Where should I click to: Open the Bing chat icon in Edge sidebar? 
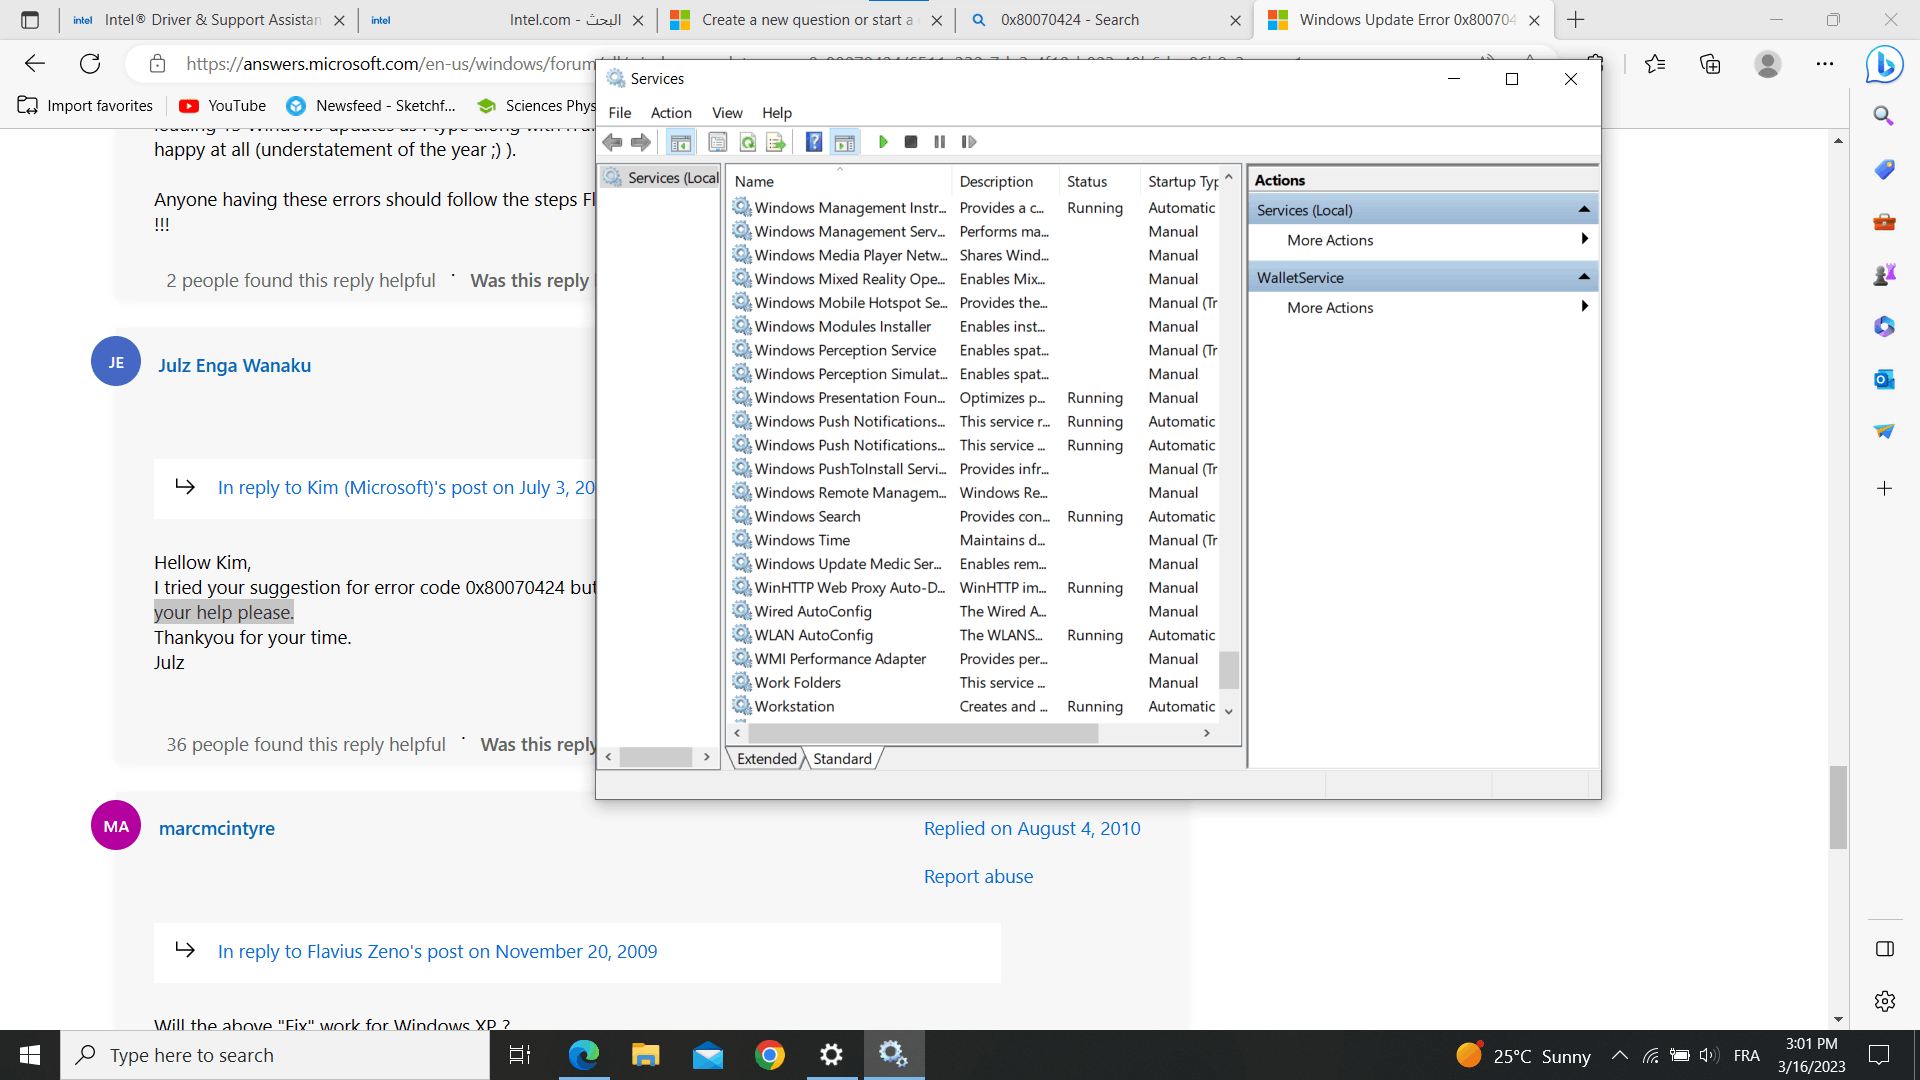1884,64
